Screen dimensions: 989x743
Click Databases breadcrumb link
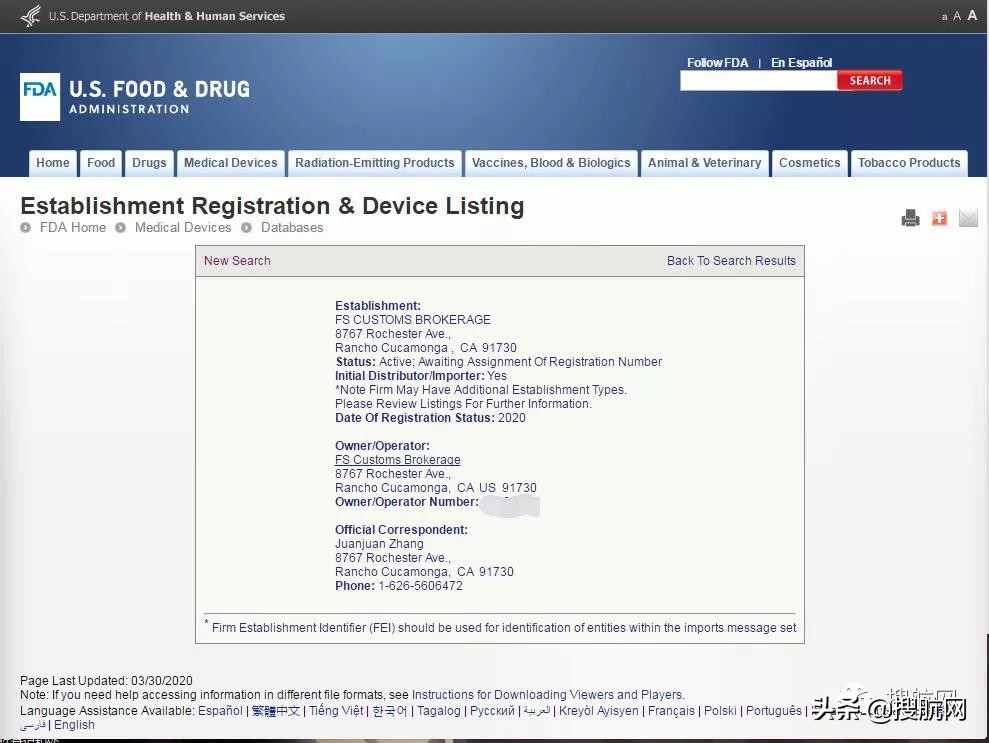(292, 228)
